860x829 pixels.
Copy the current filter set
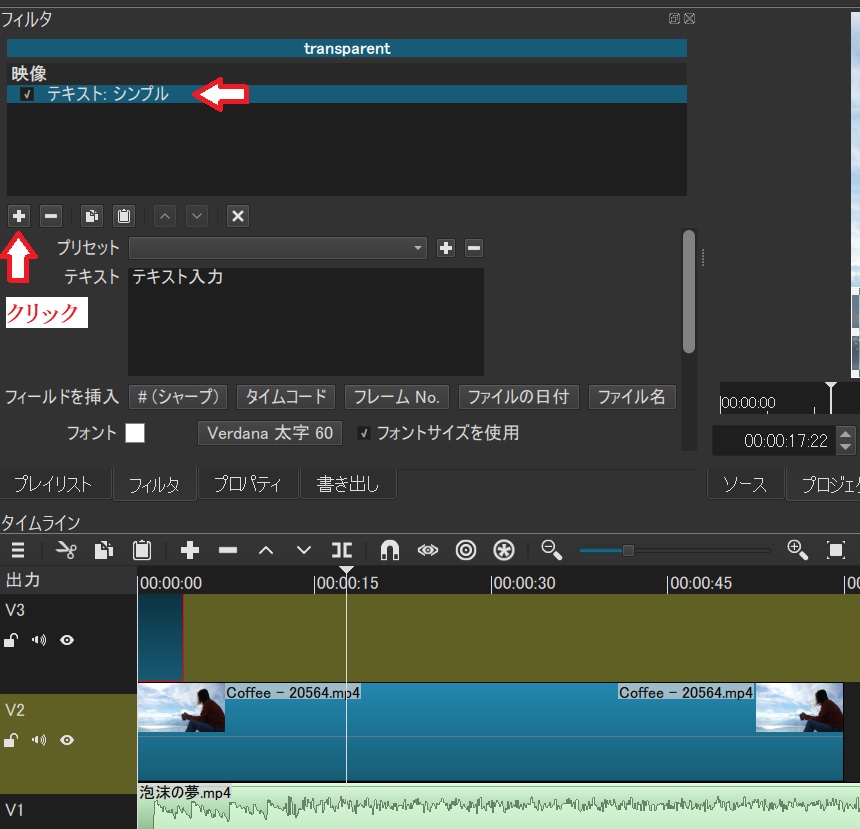(91, 216)
